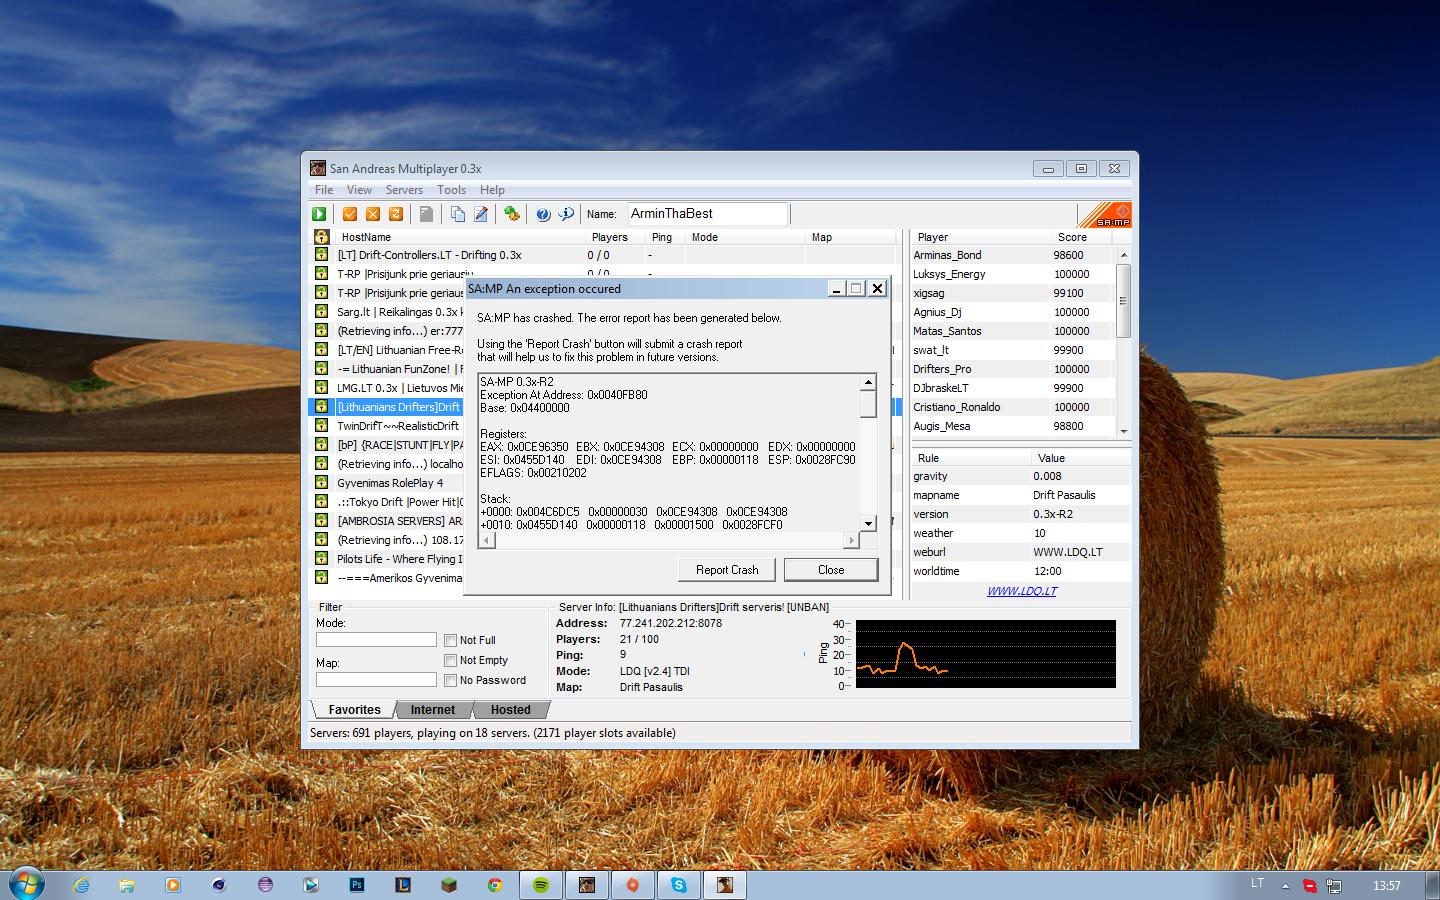Viewport: 1440px width, 900px height.
Task: Click the Report Crash button
Action: point(727,570)
